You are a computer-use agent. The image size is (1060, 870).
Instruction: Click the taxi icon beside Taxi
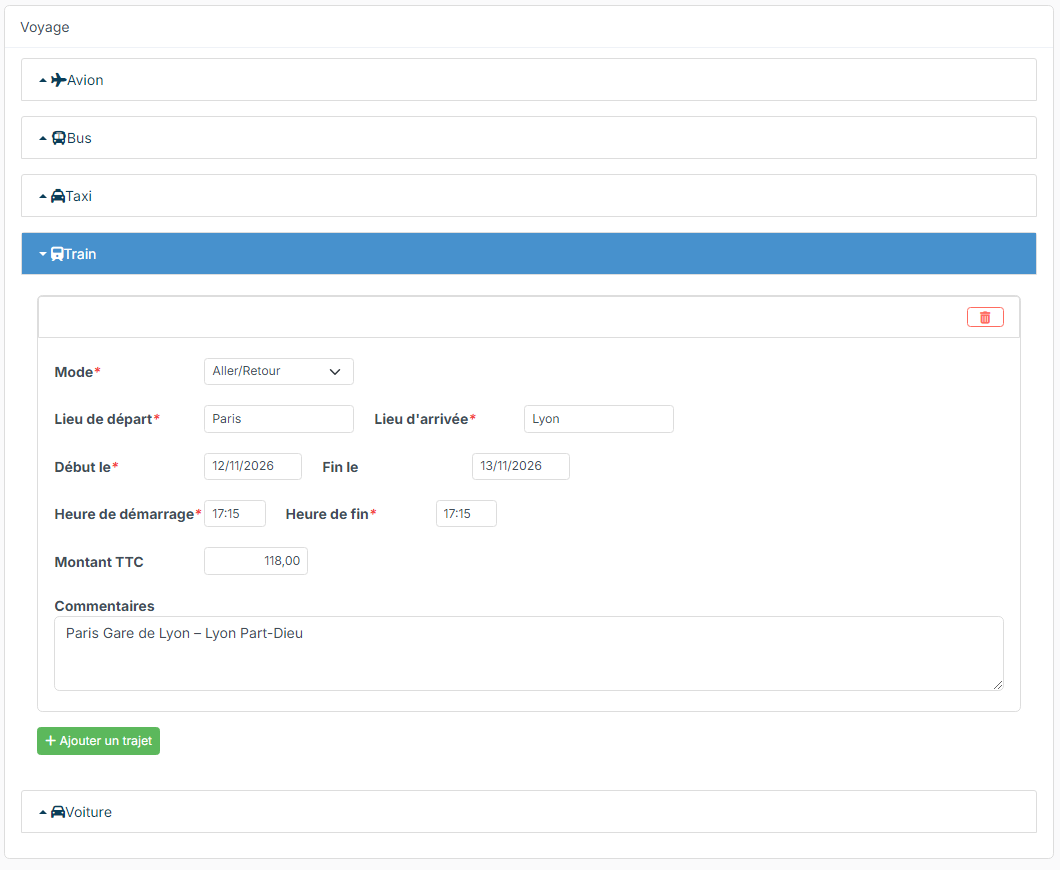(58, 196)
